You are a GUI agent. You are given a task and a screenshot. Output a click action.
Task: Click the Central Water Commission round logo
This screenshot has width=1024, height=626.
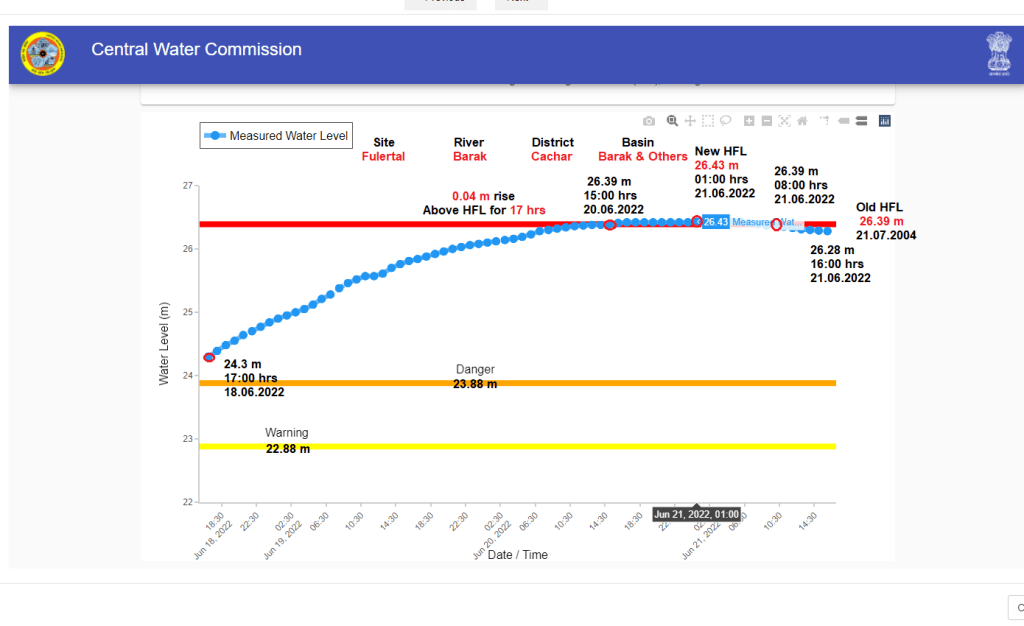(42, 54)
